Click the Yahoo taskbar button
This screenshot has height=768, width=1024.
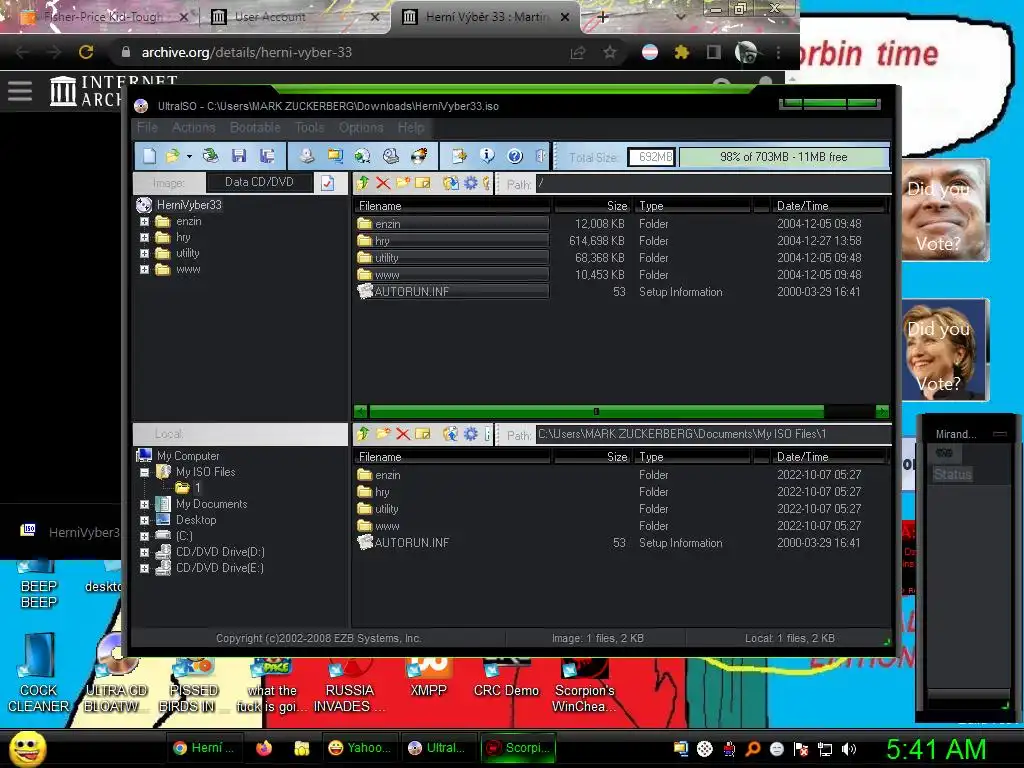[x=360, y=748]
